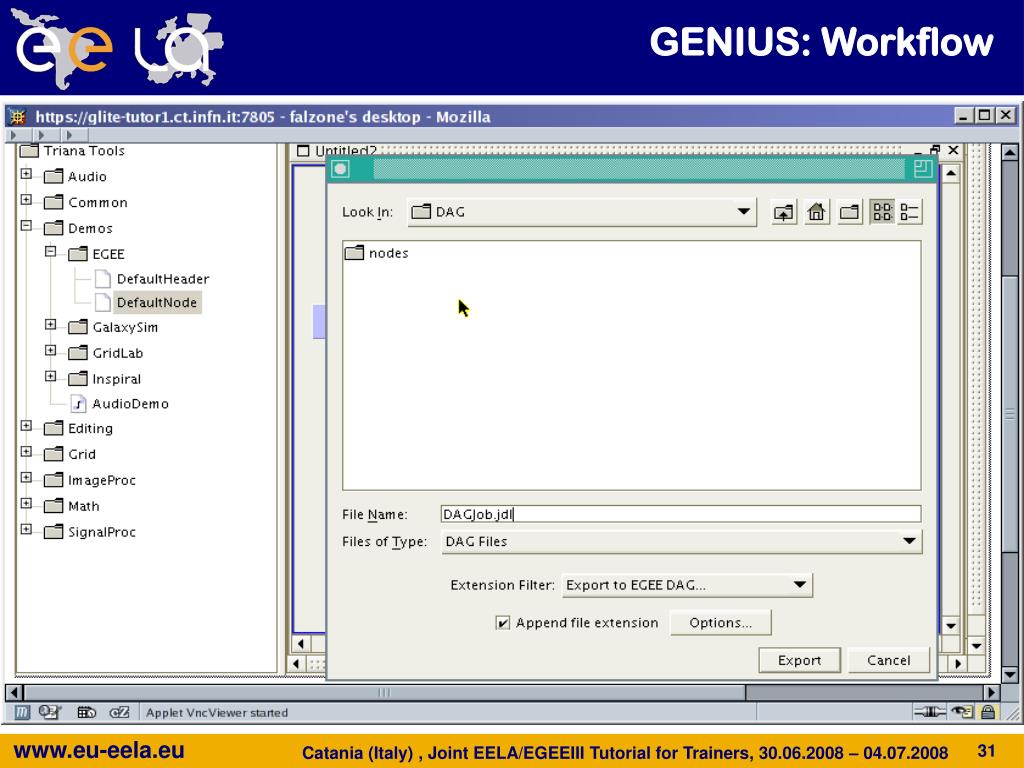
Task: Click the scroll down arrow of the right scrollbar
Action: click(1009, 674)
